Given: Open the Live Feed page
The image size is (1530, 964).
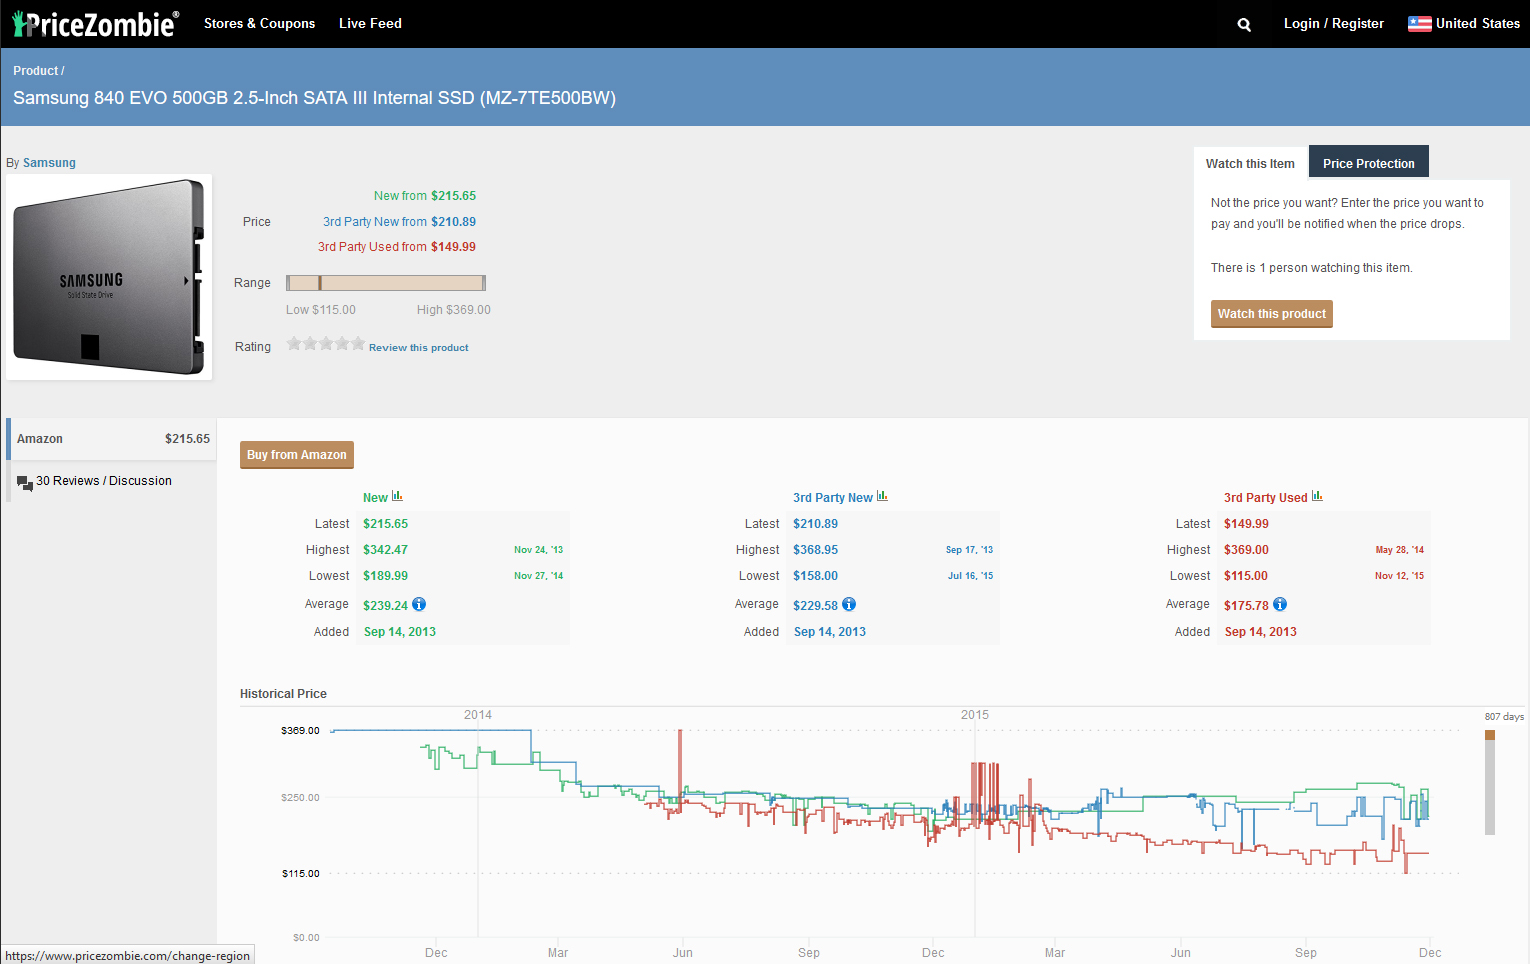Looking at the screenshot, I should (x=370, y=24).
